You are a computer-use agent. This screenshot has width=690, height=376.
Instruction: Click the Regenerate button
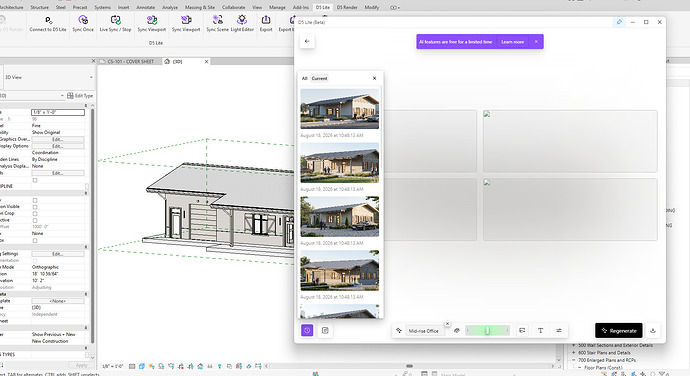coord(619,331)
